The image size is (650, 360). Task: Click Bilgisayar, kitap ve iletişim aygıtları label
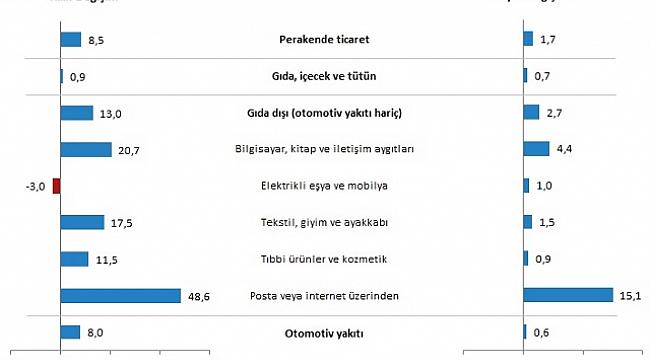(x=324, y=149)
